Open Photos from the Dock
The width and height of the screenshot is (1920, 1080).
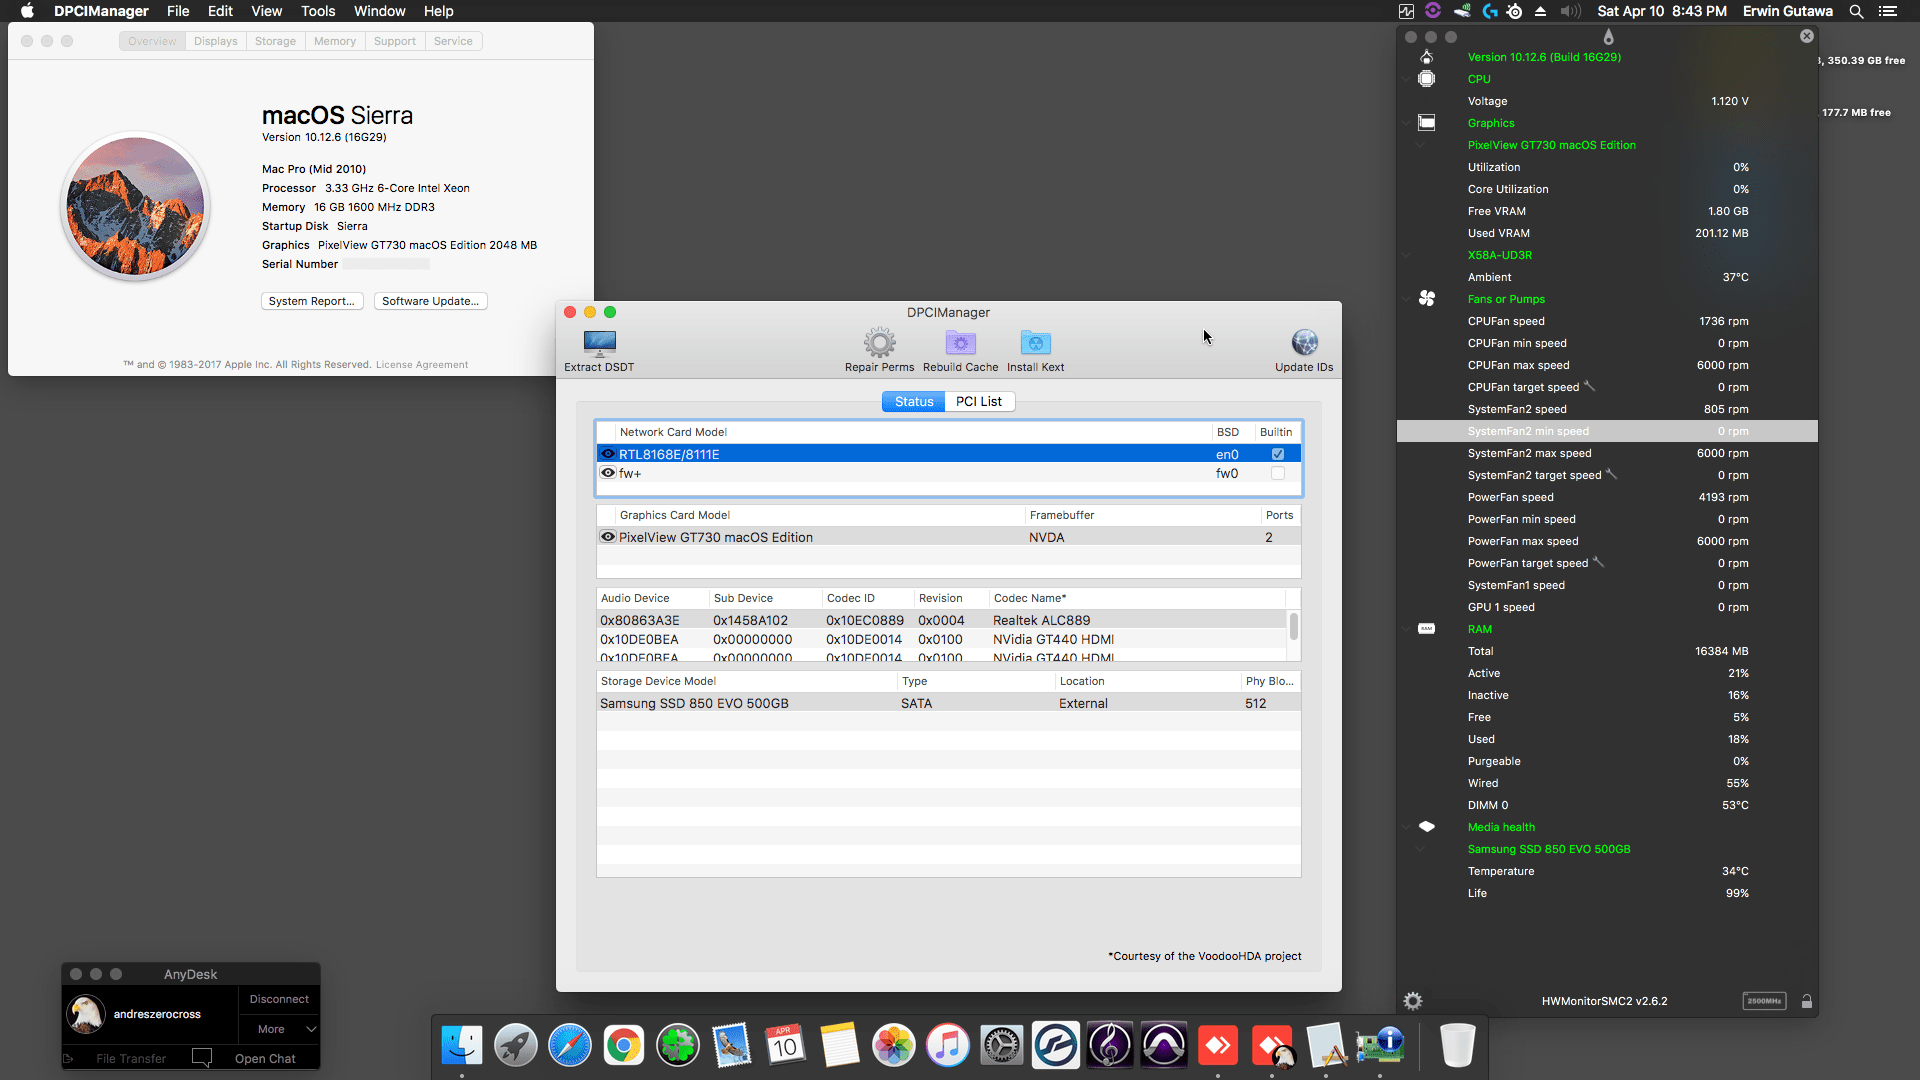pyautogui.click(x=894, y=1046)
